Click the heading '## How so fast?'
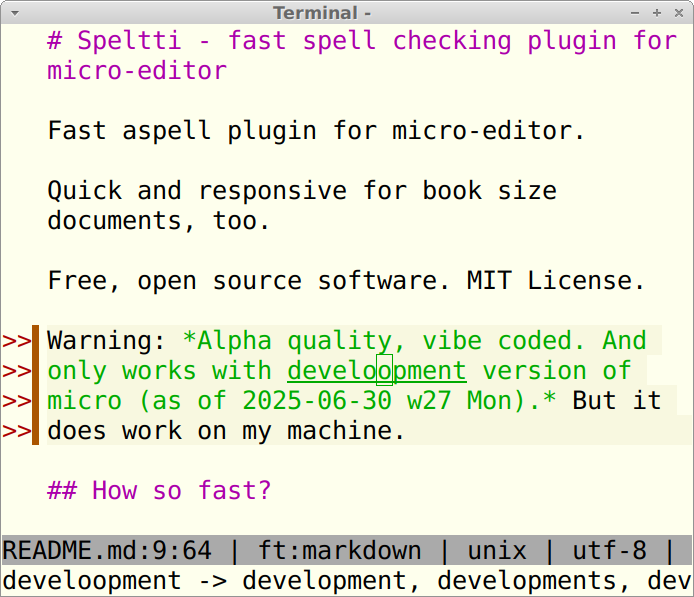The image size is (694, 597). click(x=159, y=490)
